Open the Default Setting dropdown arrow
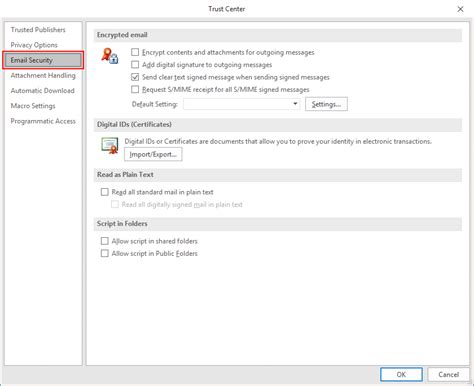474x386 pixels. (x=295, y=104)
